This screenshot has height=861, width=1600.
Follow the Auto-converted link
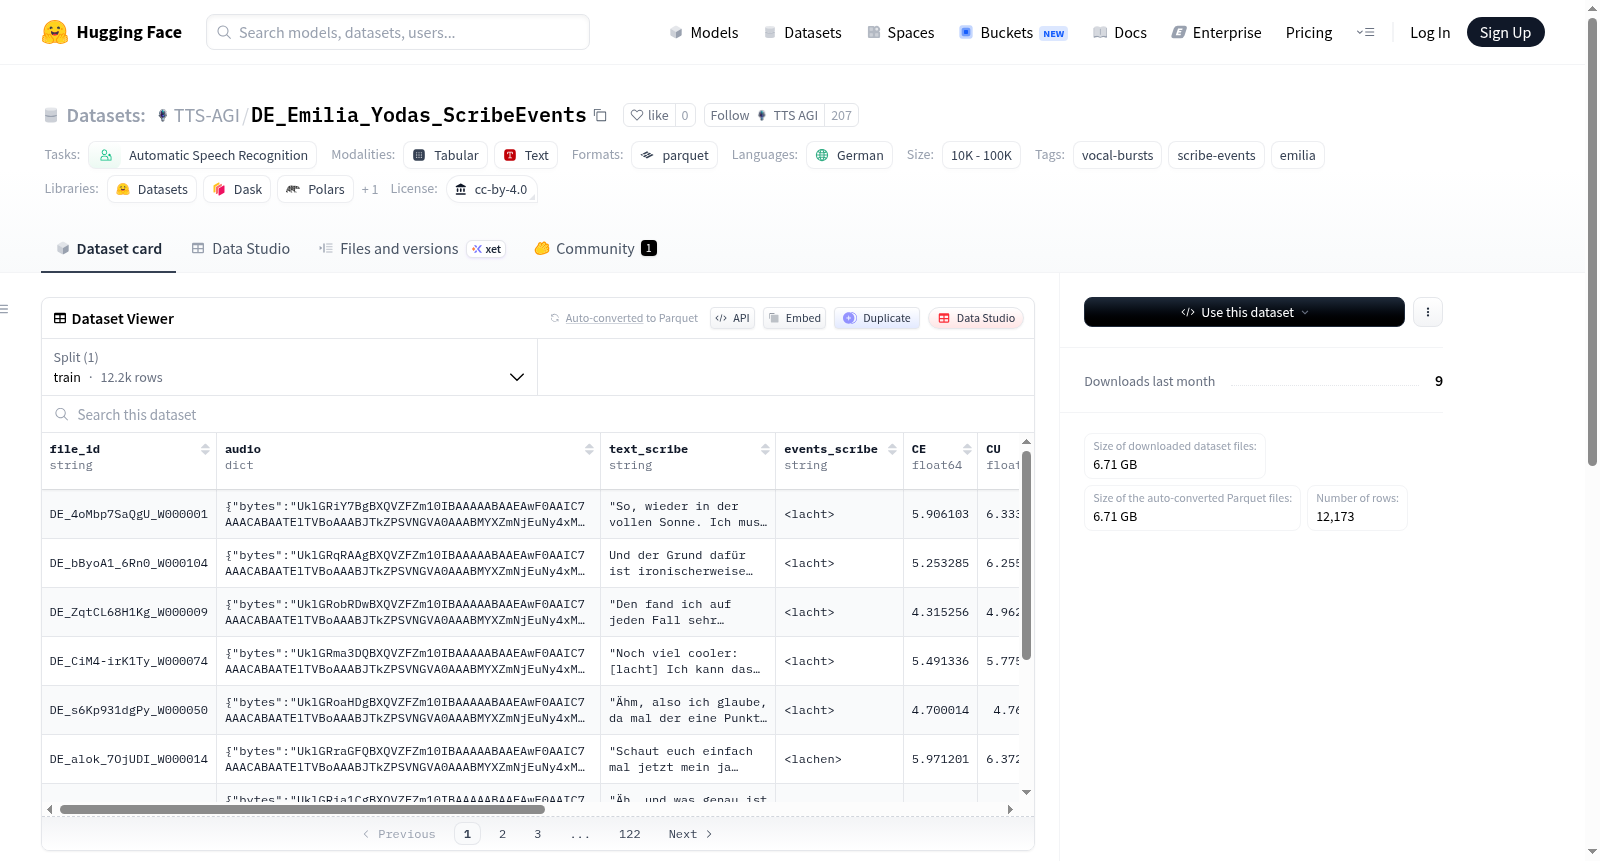tap(604, 318)
